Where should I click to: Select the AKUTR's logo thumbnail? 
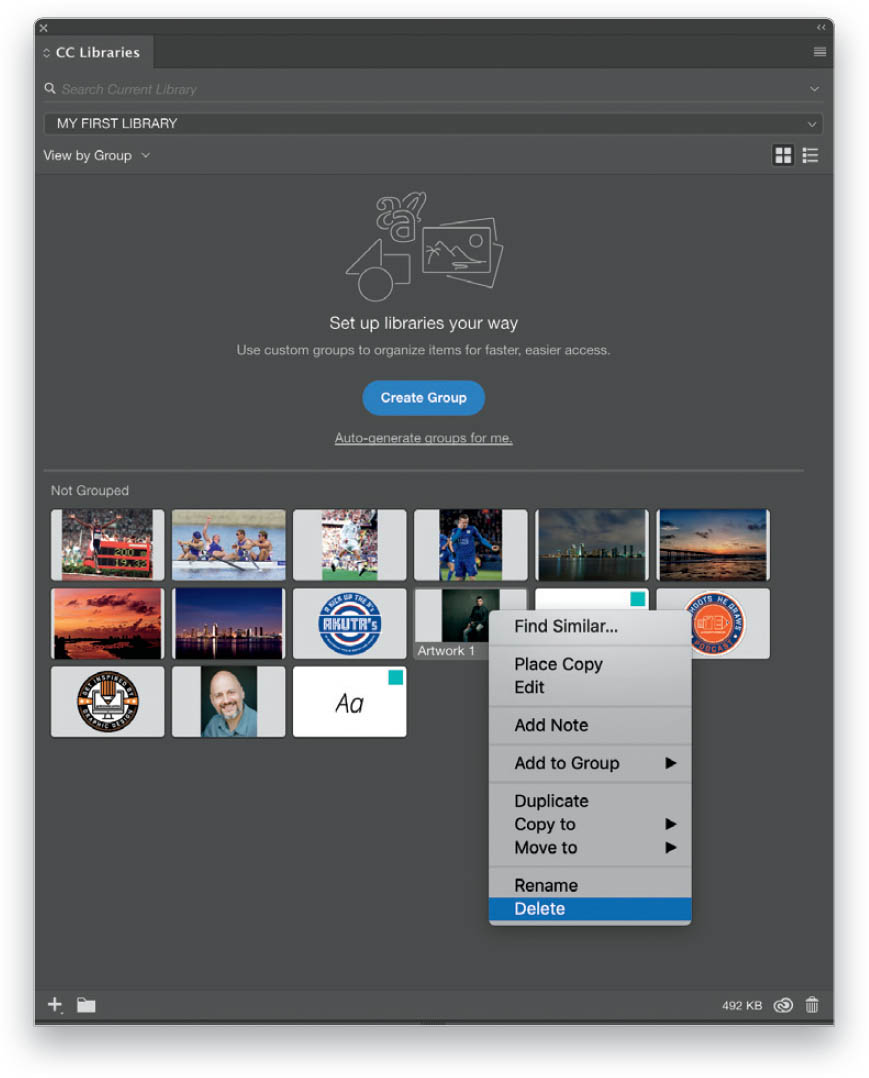(349, 624)
